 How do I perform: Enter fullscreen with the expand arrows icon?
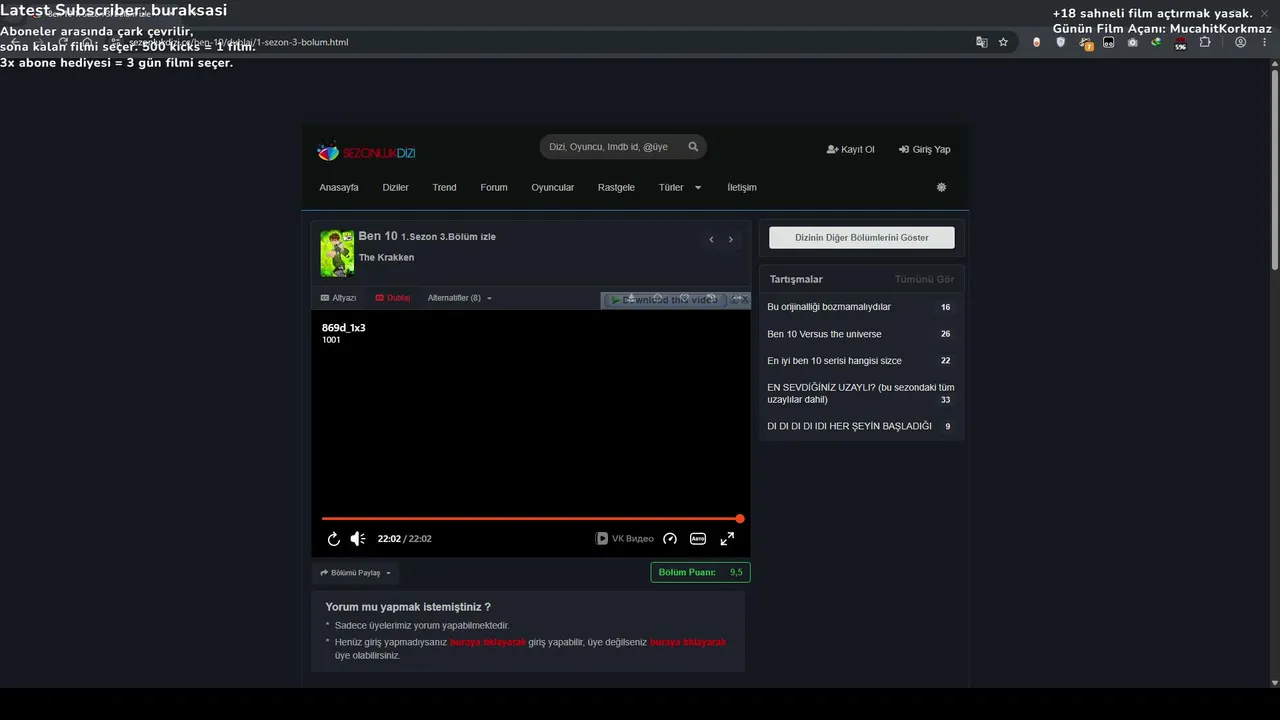pyautogui.click(x=727, y=539)
